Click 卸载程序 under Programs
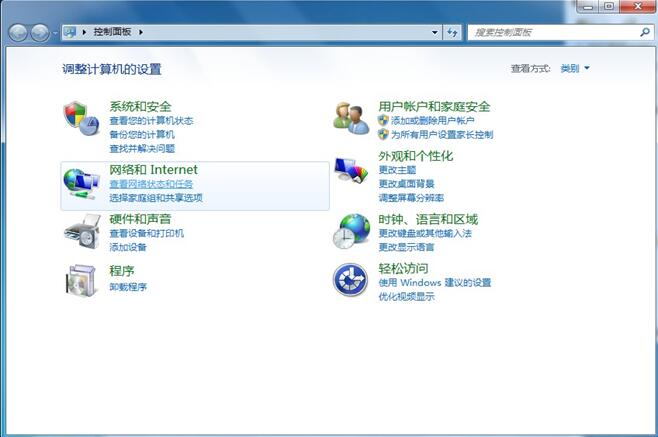Viewport: 658px width, 437px height. pyautogui.click(x=128, y=287)
